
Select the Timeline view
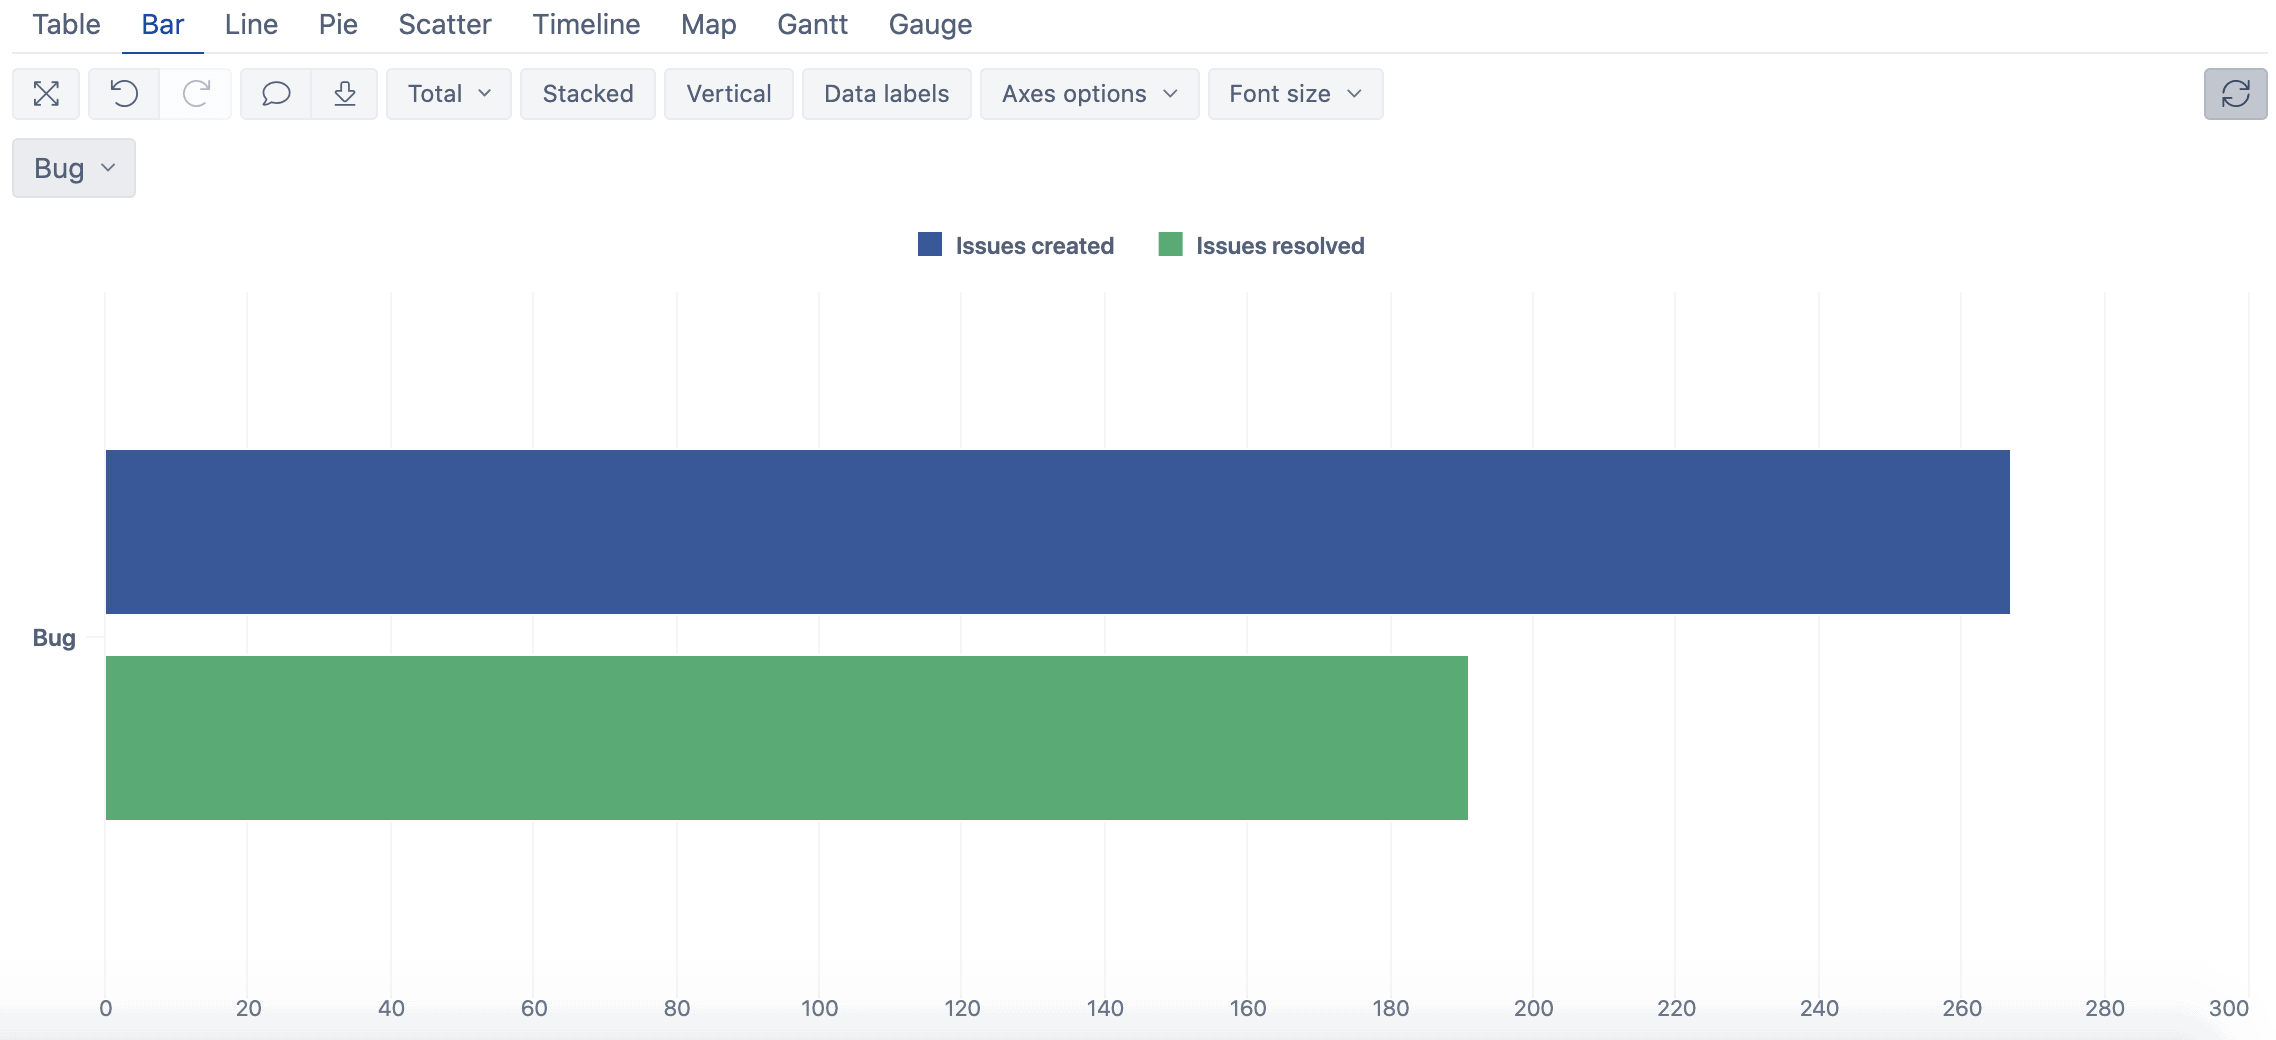tap(586, 24)
